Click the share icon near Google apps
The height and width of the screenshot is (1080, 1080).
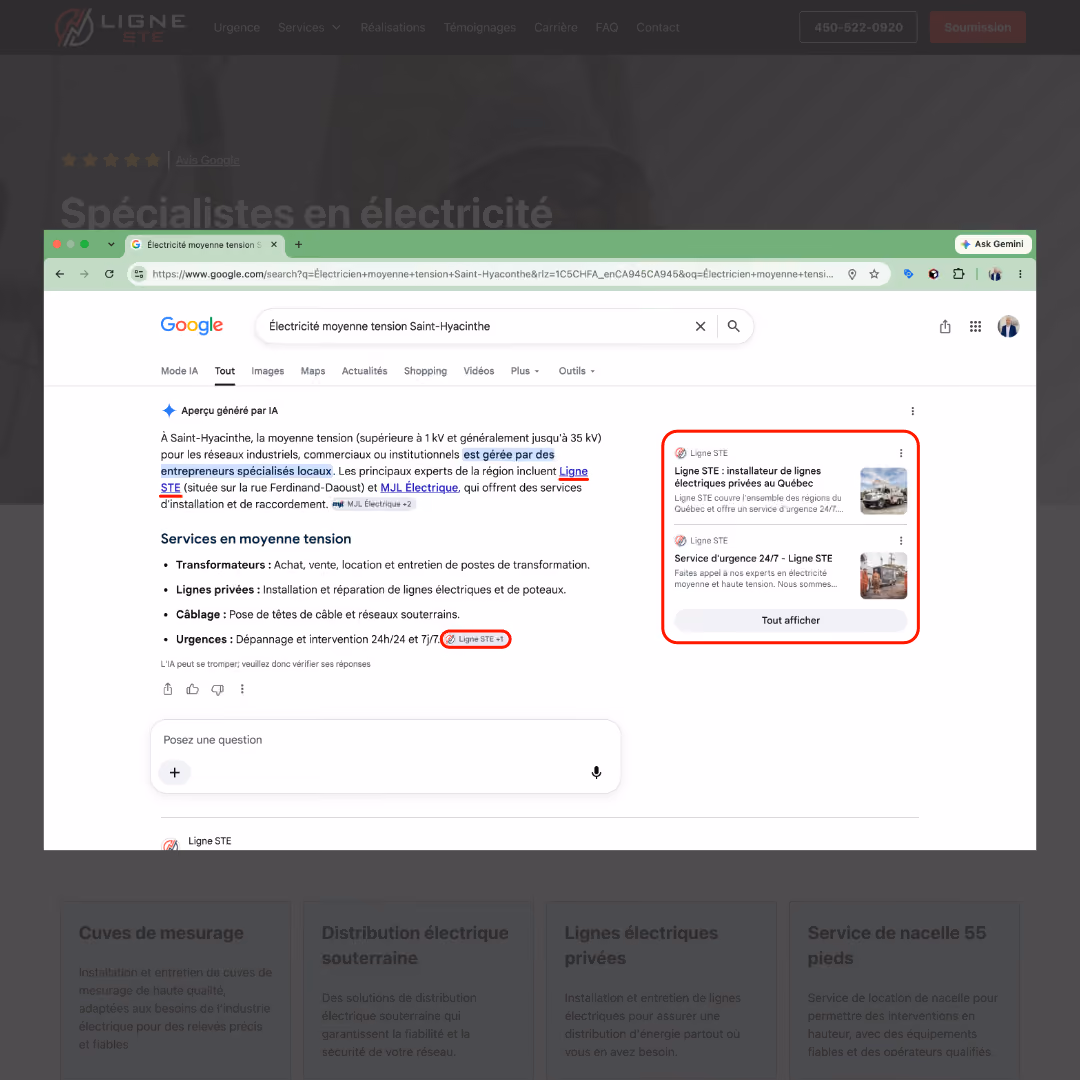pyautogui.click(x=944, y=326)
